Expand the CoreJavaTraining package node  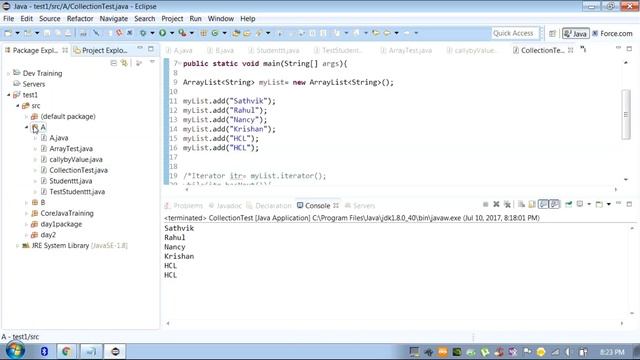[27, 213]
